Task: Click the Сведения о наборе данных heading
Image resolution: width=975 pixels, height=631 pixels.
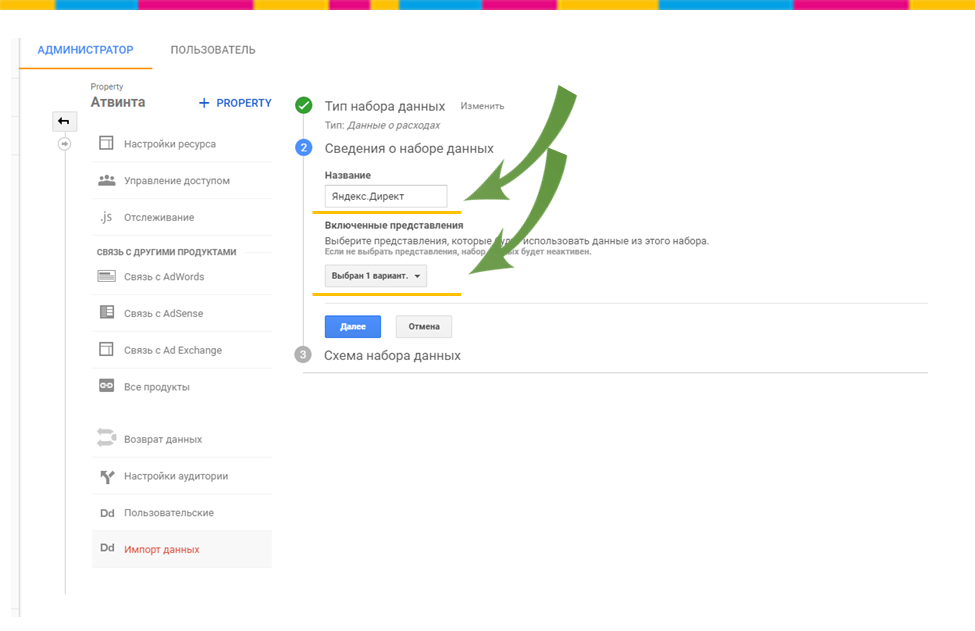Action: [409, 149]
